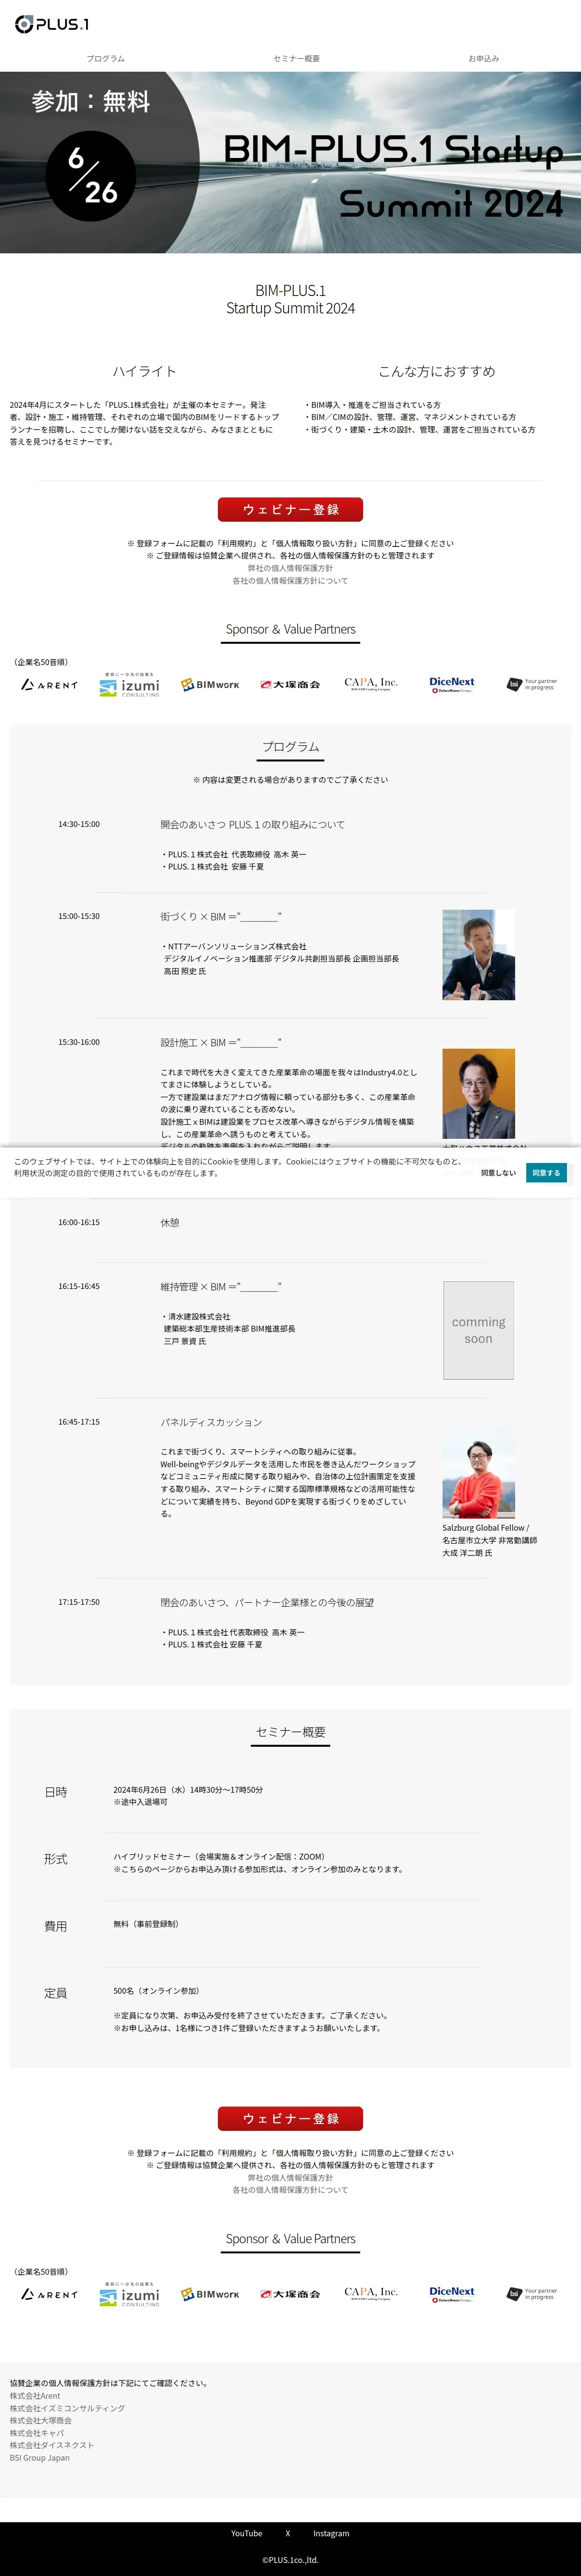The image size is (581, 2576).
Task: Open the 株式会社Arent footer link
Action: (x=35, y=2396)
